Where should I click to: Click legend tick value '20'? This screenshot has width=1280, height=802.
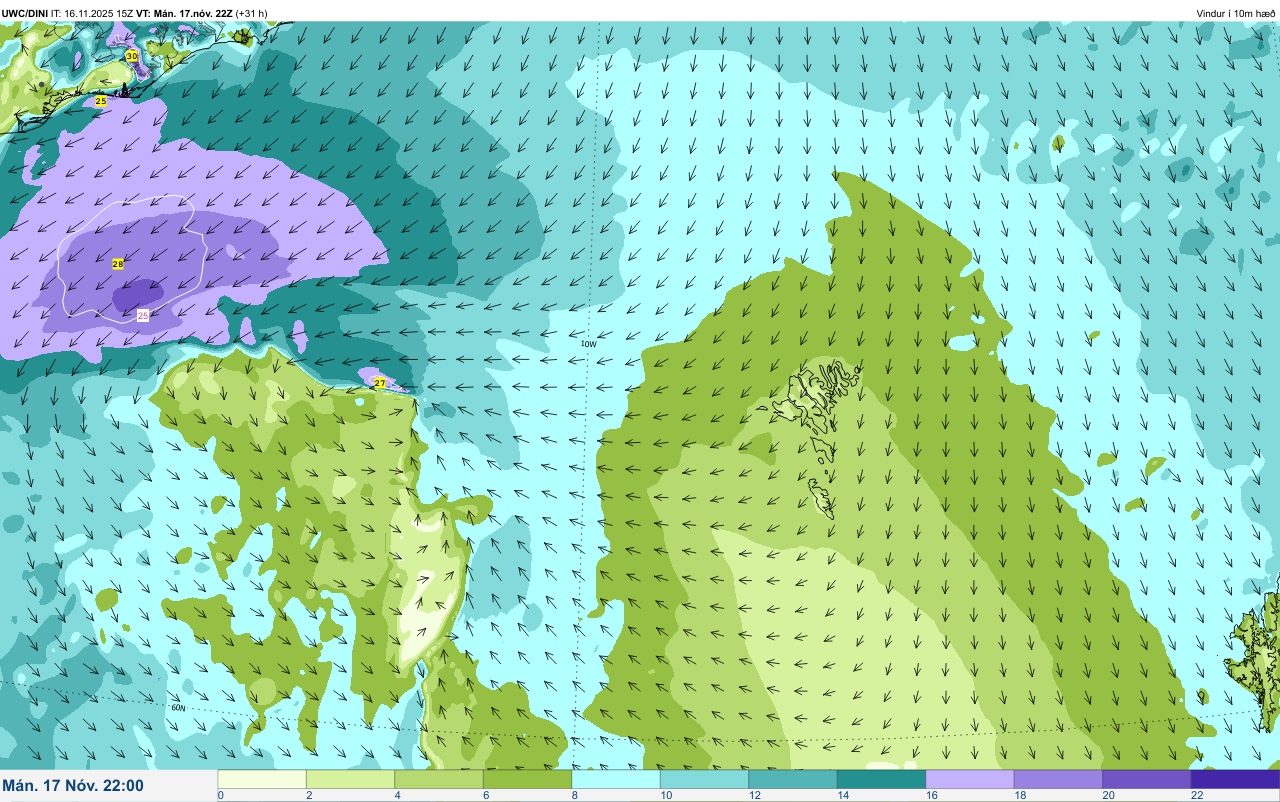pyautogui.click(x=1108, y=795)
